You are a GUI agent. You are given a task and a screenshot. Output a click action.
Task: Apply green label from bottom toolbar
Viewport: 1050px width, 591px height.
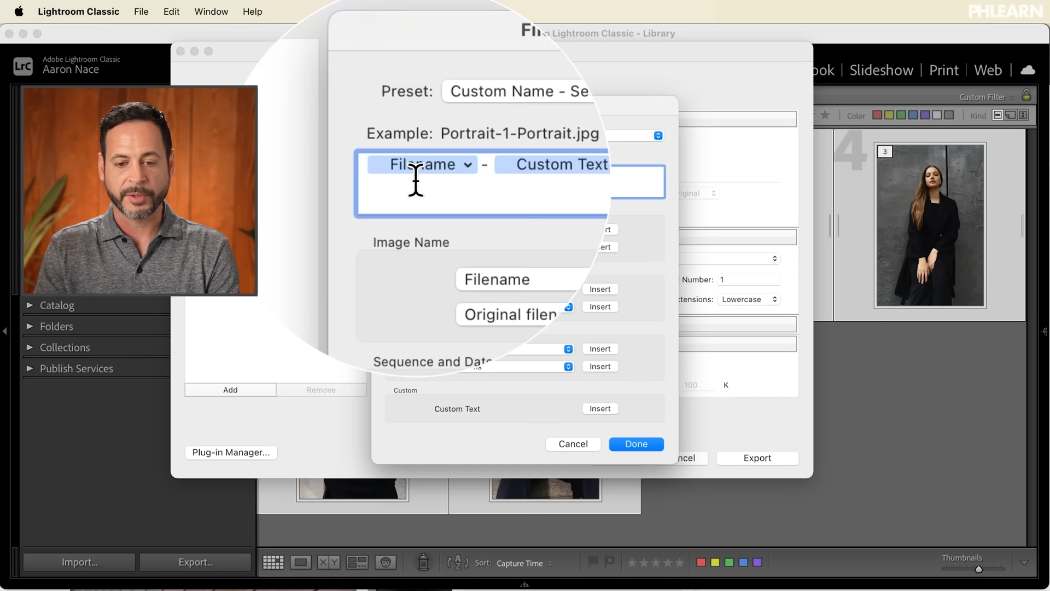click(729, 562)
